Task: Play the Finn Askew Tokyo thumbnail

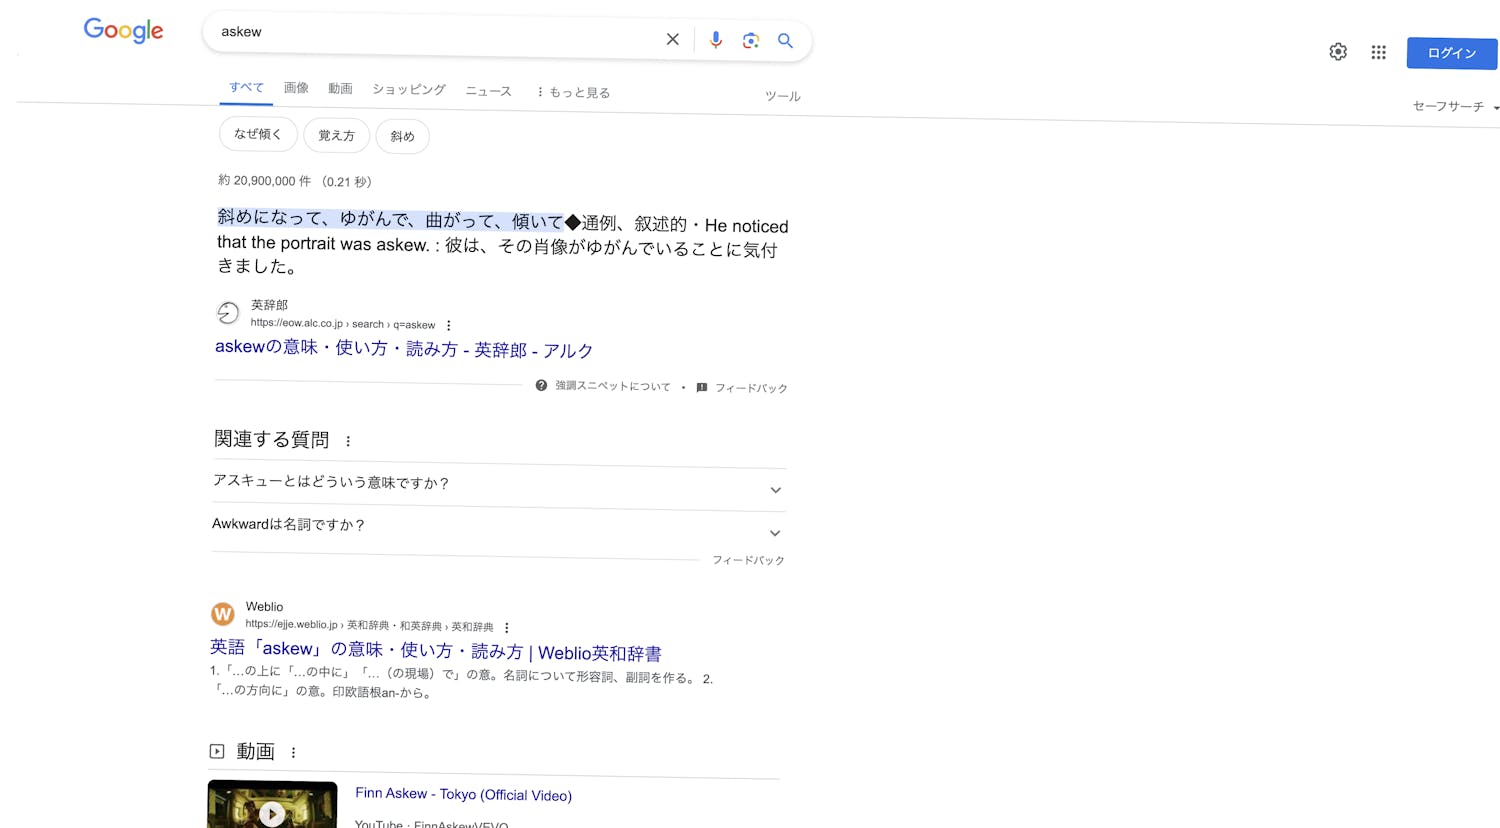Action: coord(272,806)
